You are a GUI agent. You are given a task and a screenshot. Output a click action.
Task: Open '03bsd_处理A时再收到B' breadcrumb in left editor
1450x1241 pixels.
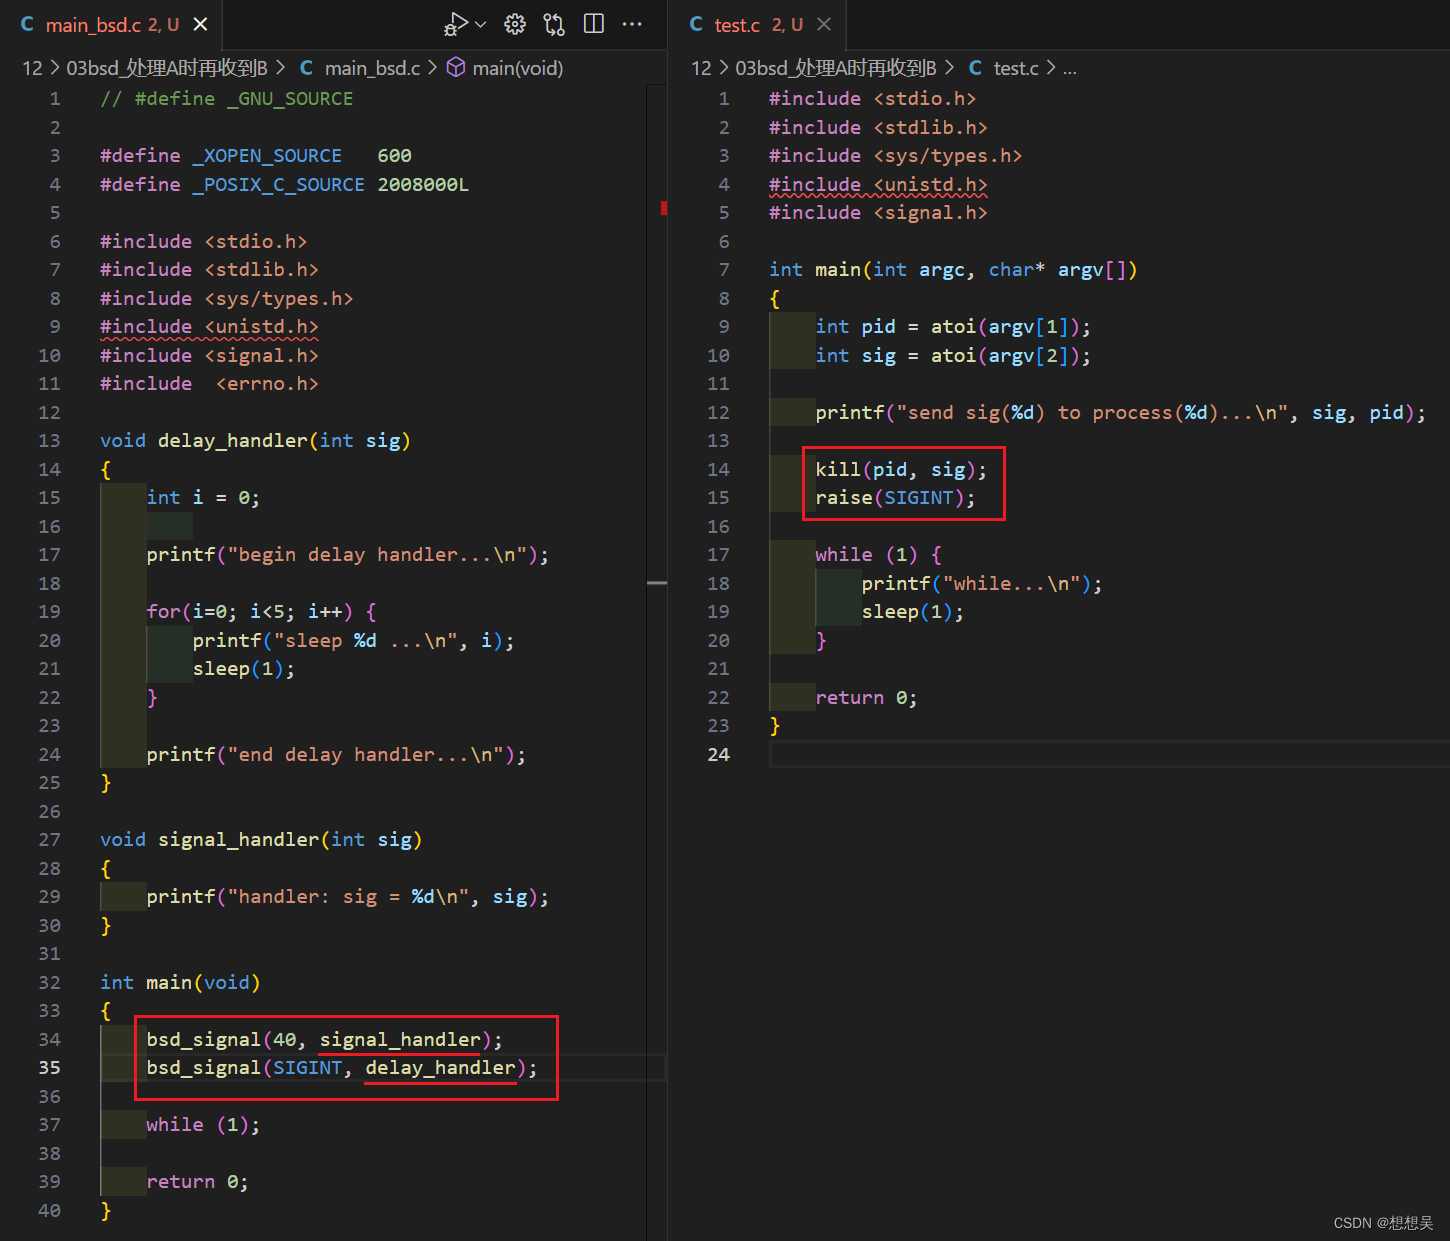point(167,68)
